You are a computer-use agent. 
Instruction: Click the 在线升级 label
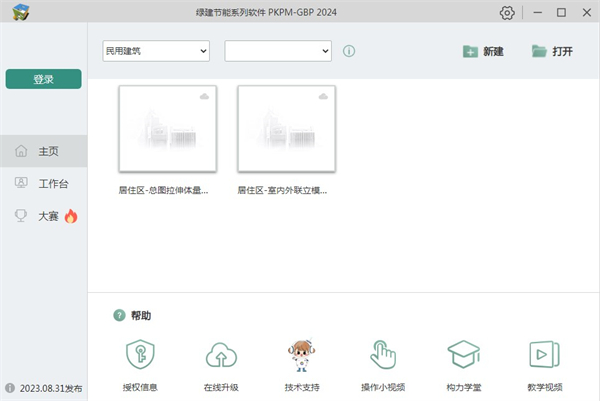click(221, 387)
